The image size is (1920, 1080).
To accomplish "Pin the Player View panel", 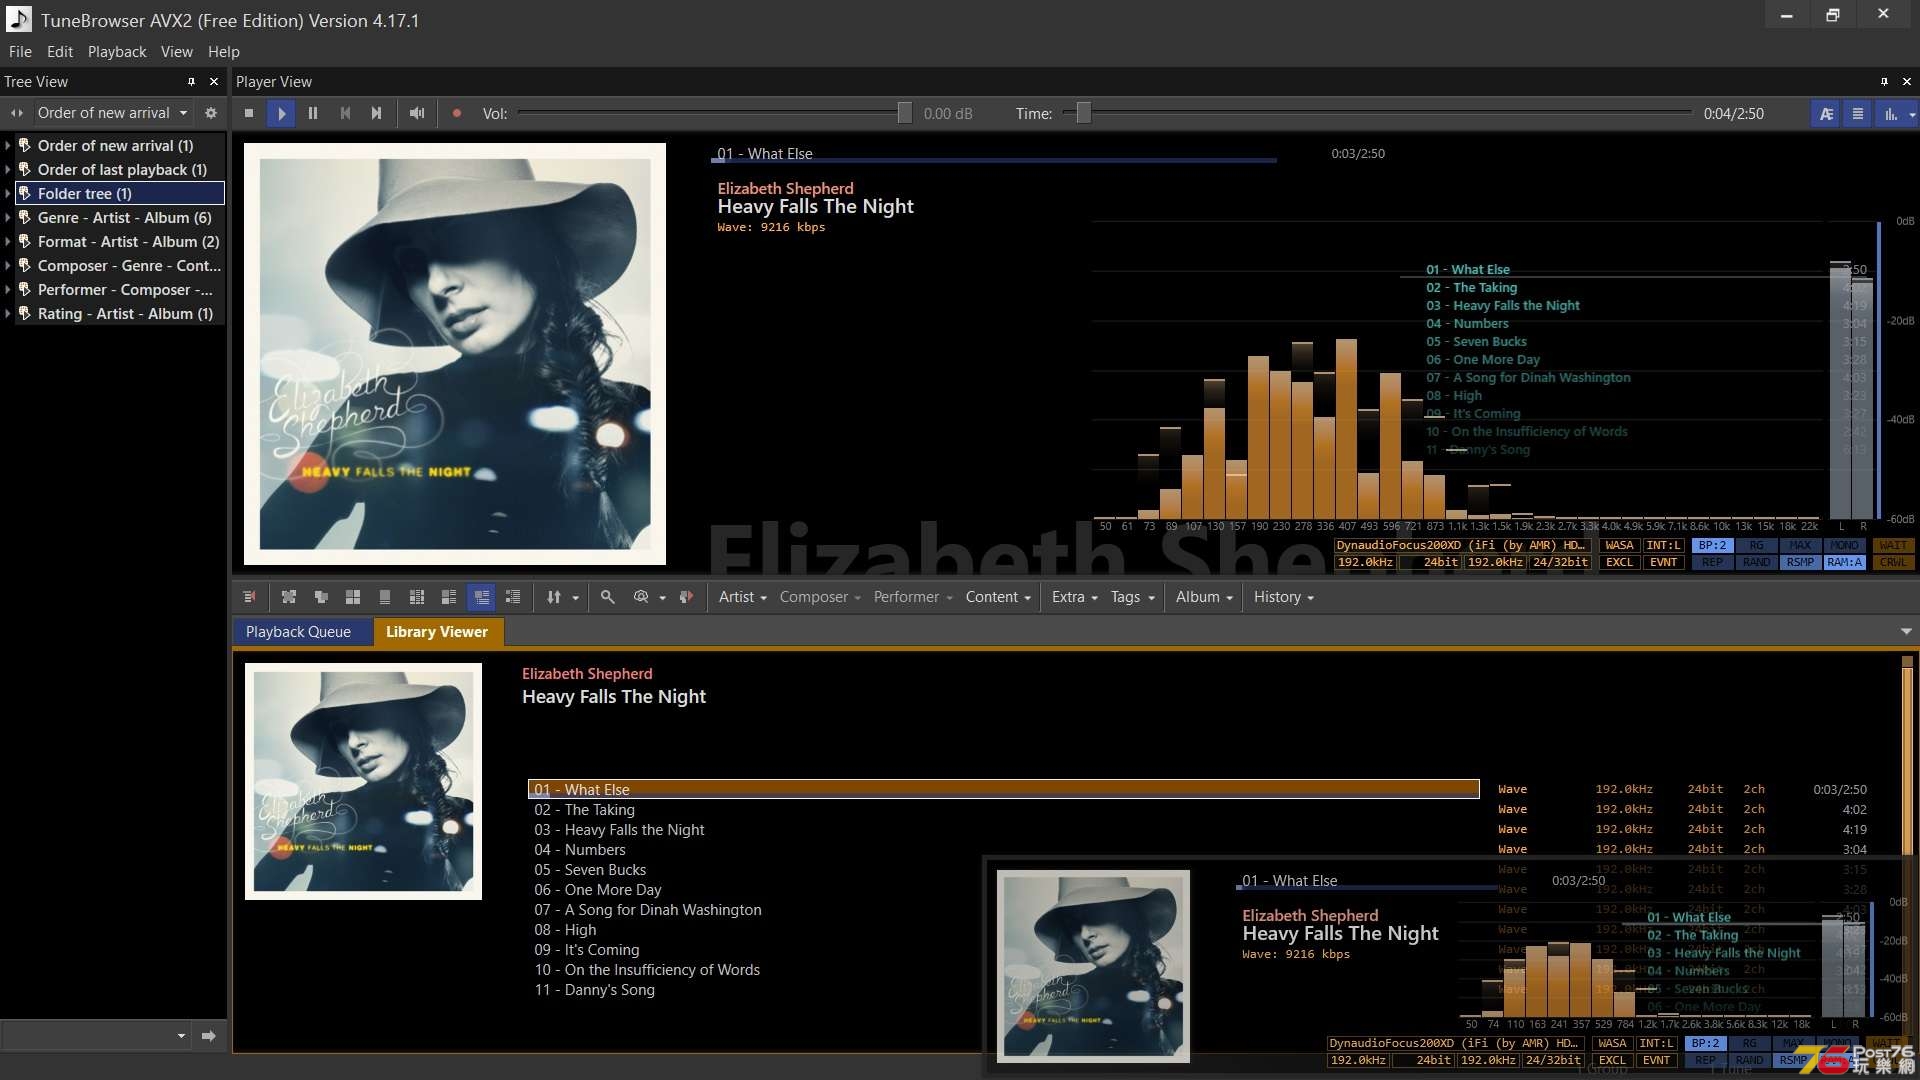I will coord(1884,81).
